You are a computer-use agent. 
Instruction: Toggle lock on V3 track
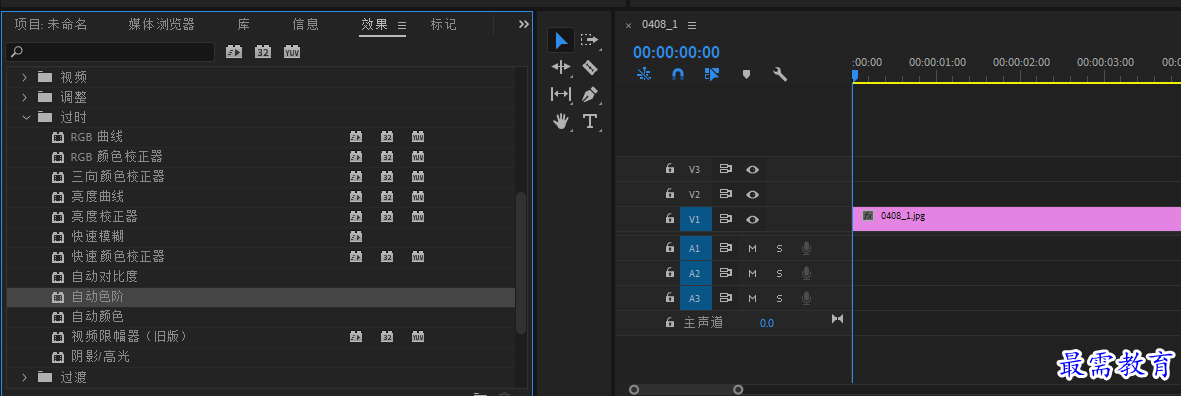point(669,169)
